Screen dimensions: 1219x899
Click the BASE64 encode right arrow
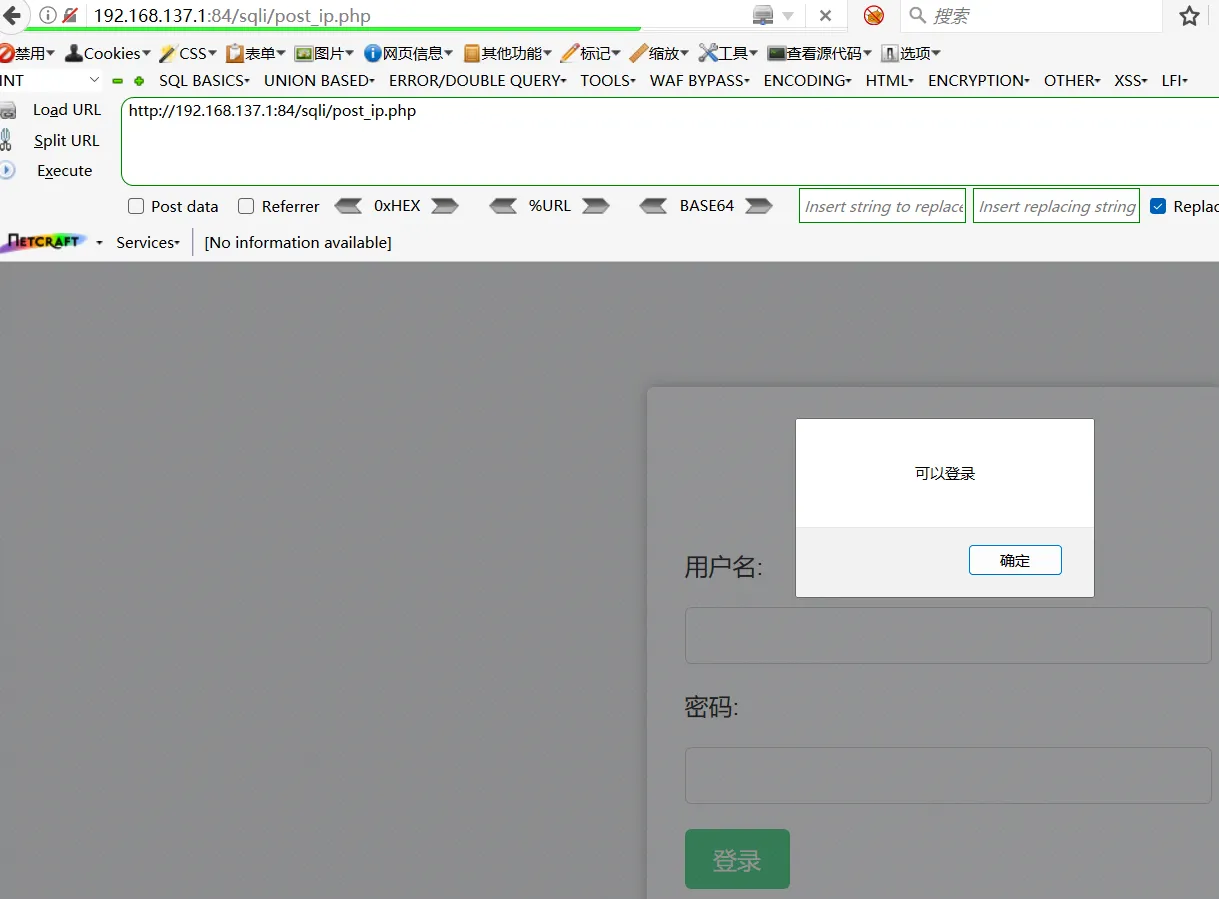point(759,206)
